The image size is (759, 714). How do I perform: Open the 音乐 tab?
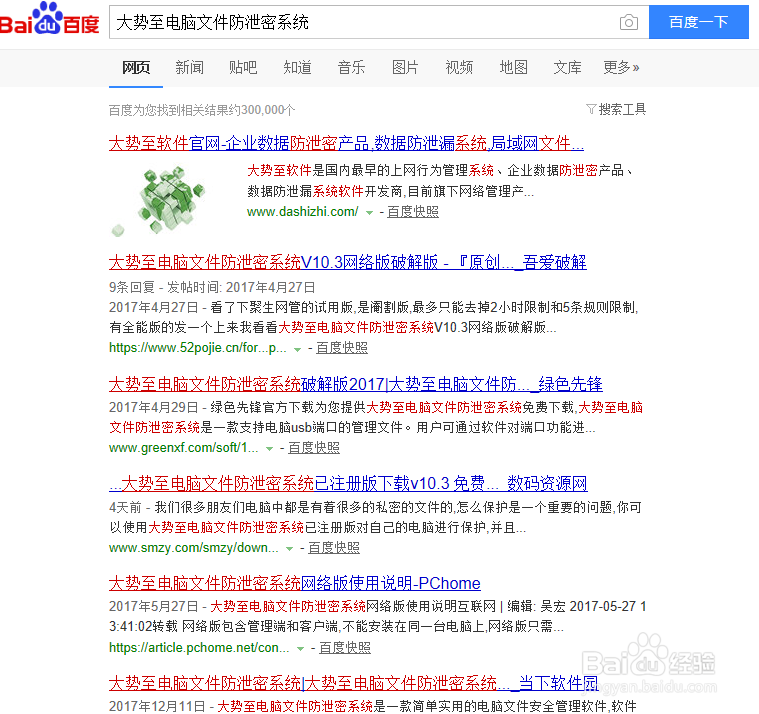click(x=351, y=67)
